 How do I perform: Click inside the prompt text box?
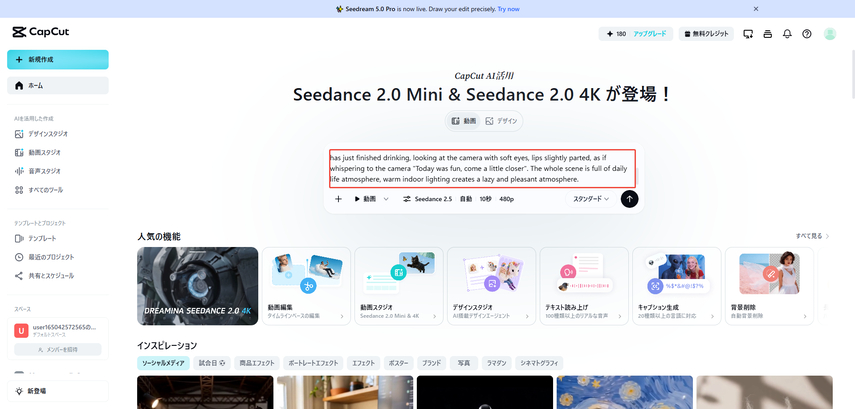point(482,169)
